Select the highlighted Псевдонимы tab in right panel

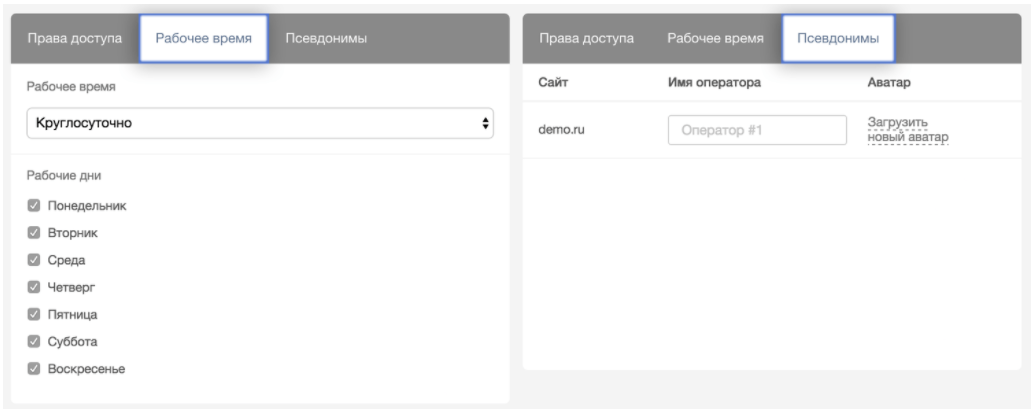coord(838,38)
